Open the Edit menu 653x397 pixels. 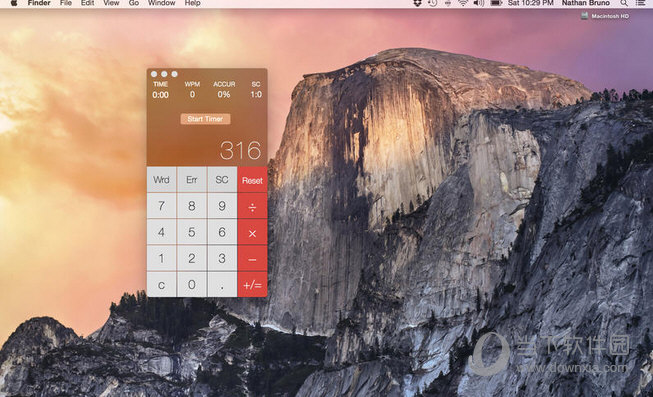click(87, 3)
